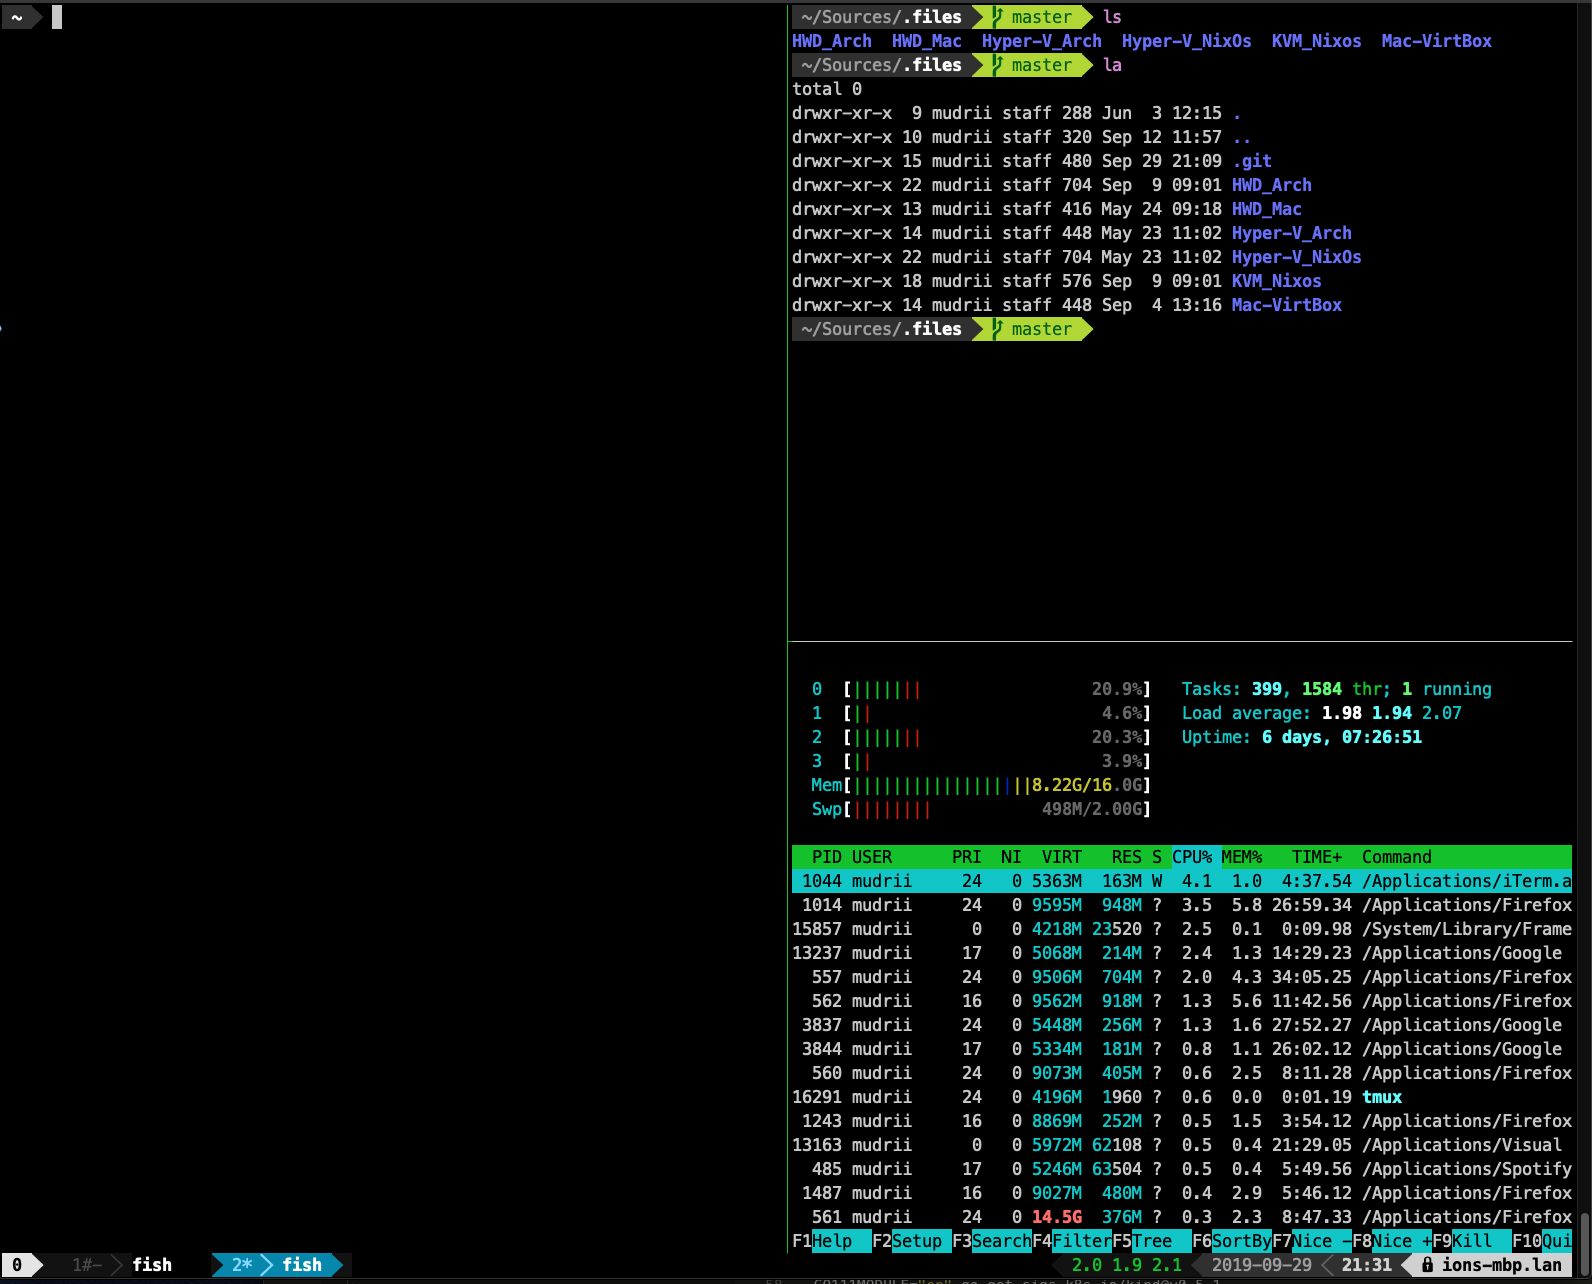Click F3 Search in htop footer

coord(991,1241)
